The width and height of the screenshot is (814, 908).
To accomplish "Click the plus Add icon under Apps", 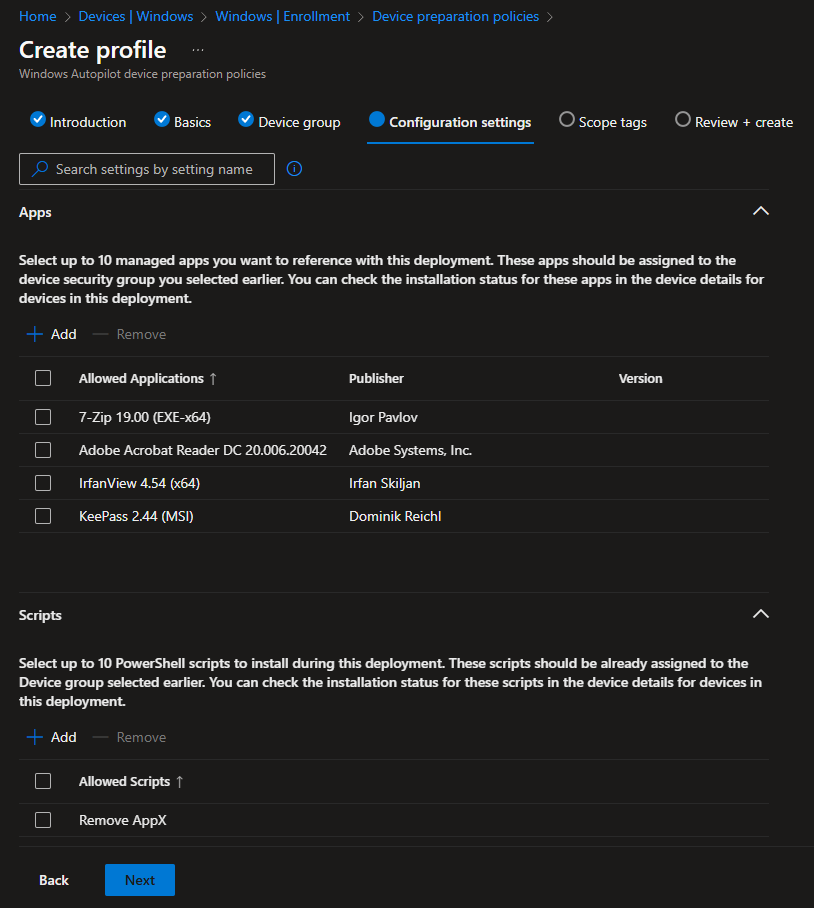I will (x=35, y=334).
